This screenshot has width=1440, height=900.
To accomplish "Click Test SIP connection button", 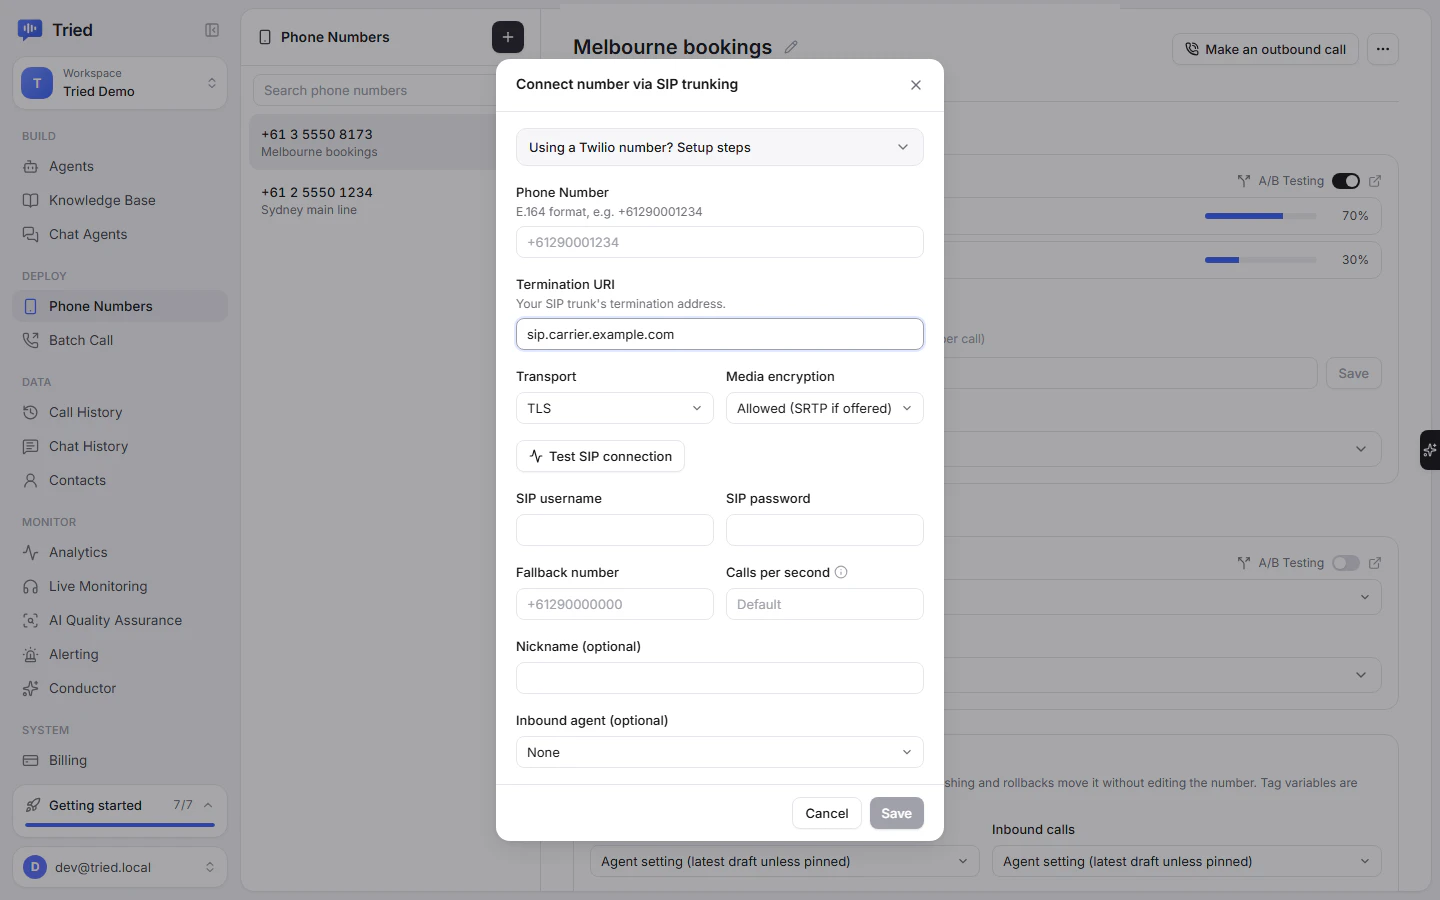I will point(600,456).
